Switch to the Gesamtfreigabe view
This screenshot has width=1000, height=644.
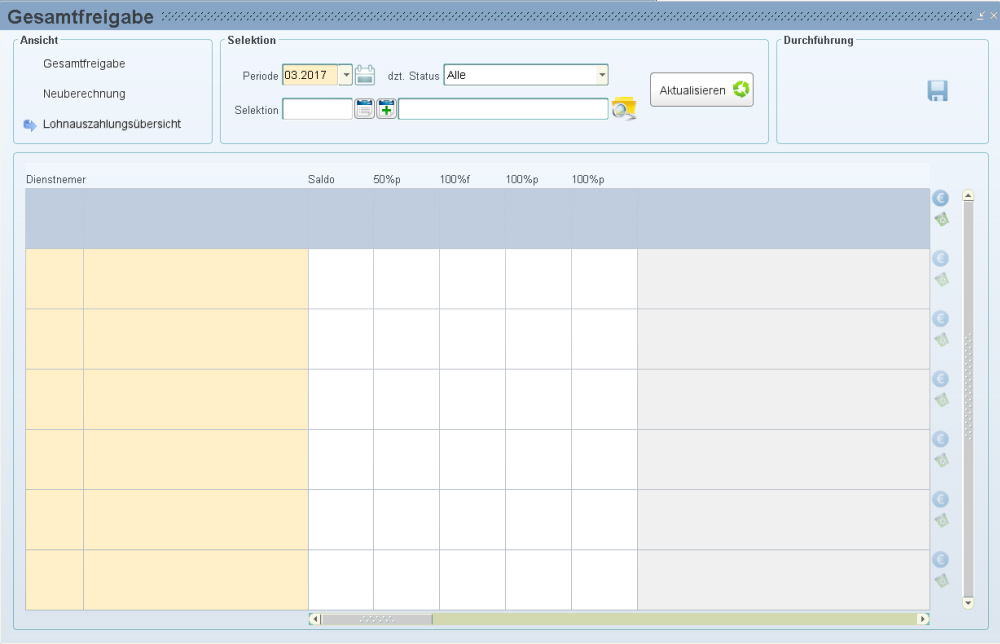point(84,64)
